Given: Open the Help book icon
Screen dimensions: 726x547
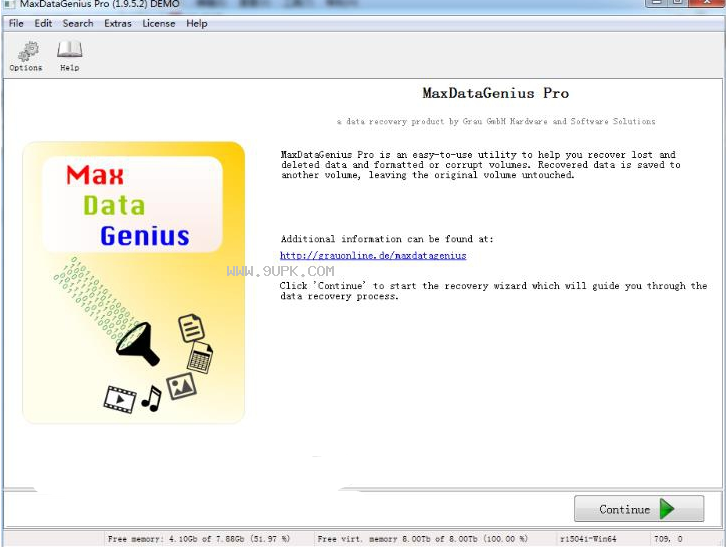Looking at the screenshot, I should [69, 56].
